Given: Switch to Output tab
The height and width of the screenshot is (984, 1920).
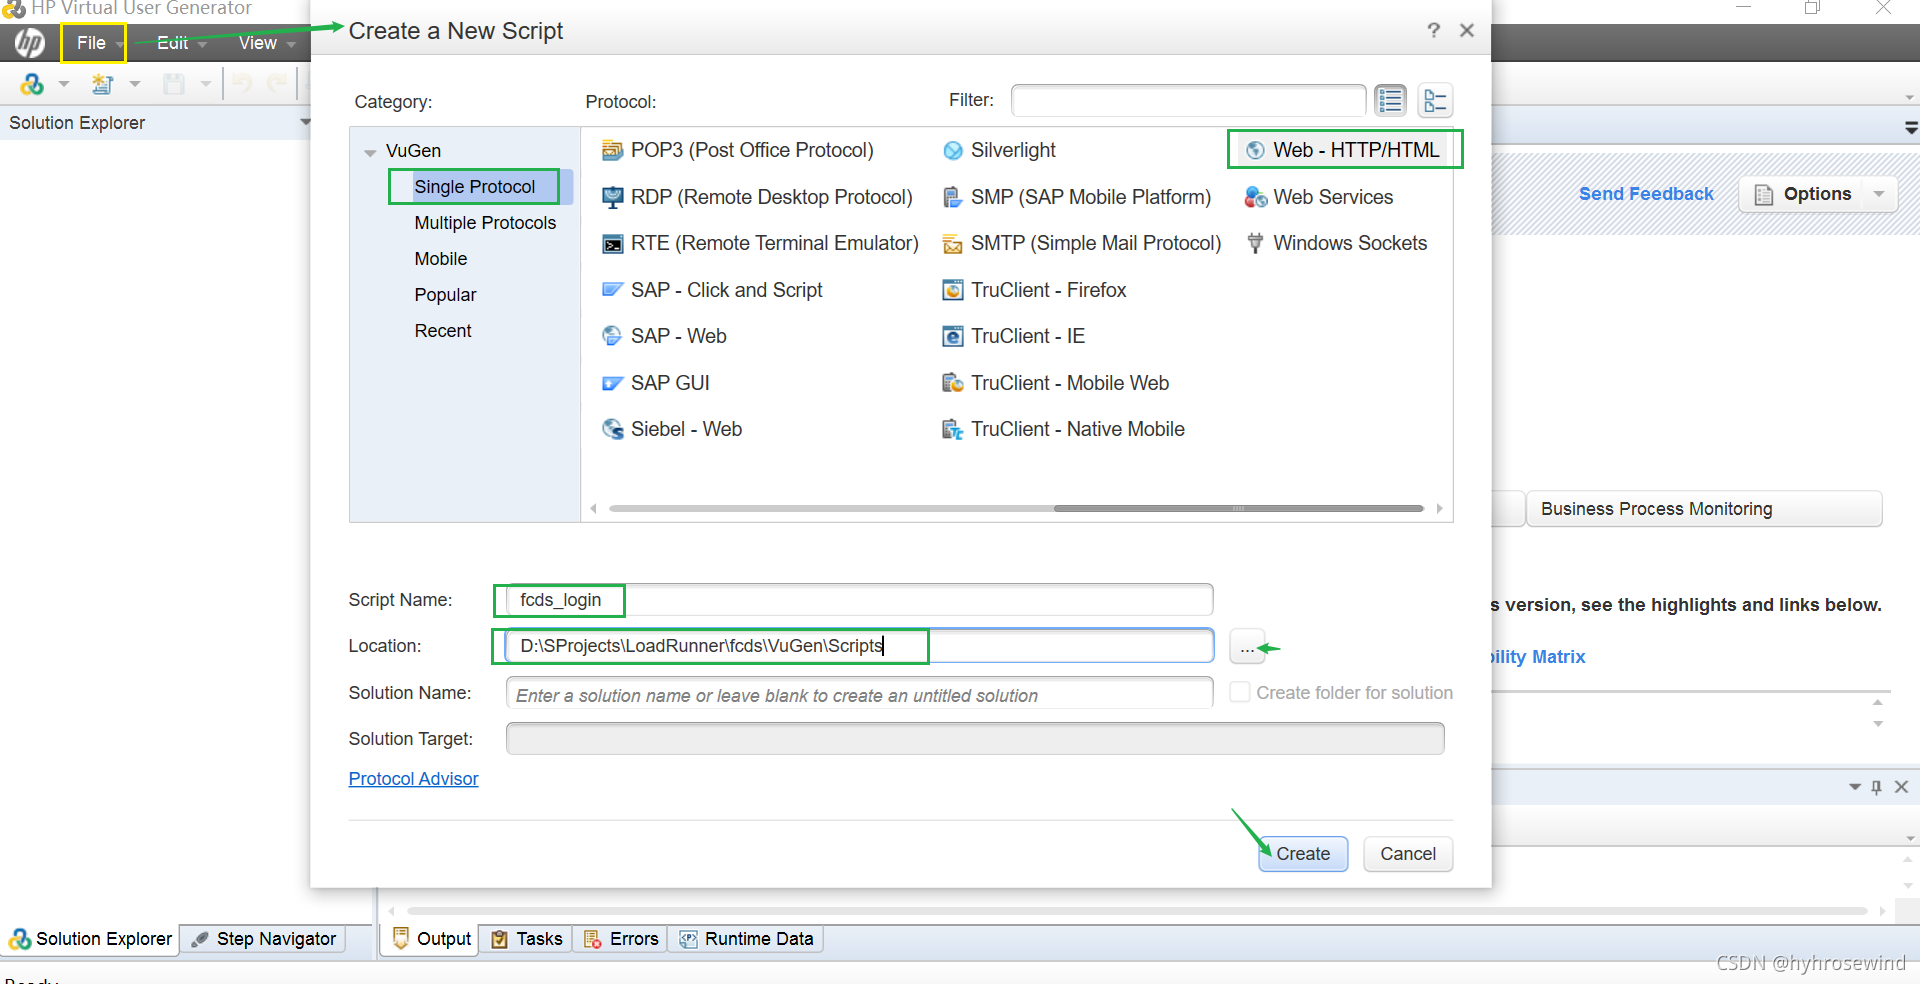Looking at the screenshot, I should point(431,939).
